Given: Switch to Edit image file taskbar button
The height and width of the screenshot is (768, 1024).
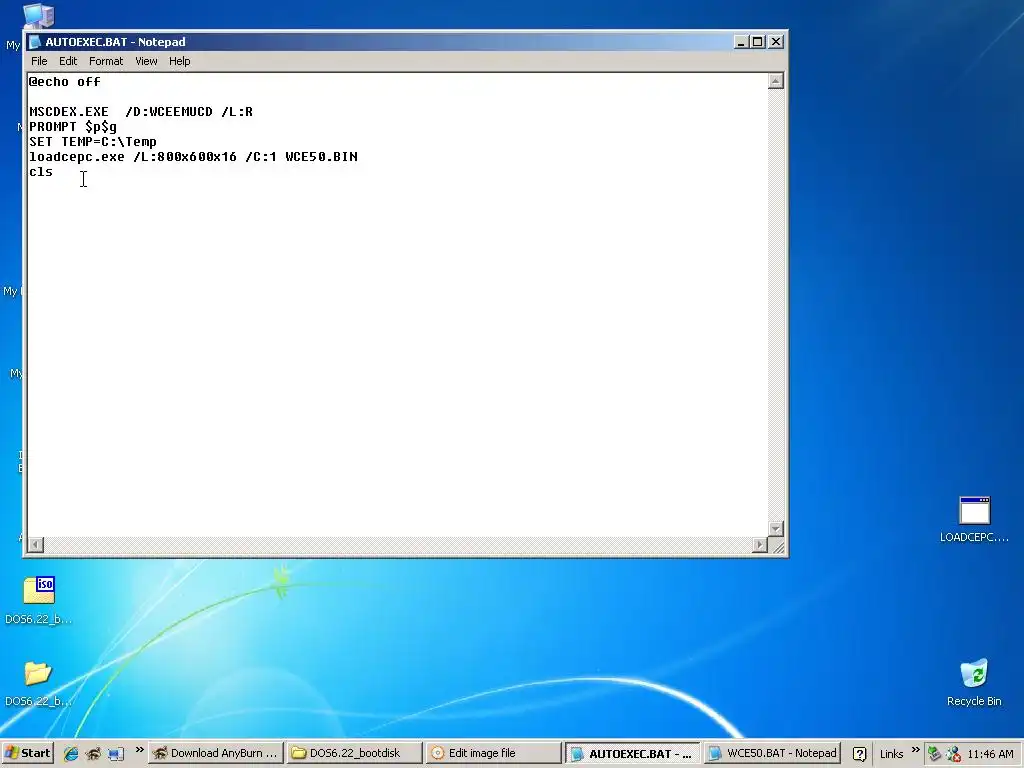Looking at the screenshot, I should (493, 753).
